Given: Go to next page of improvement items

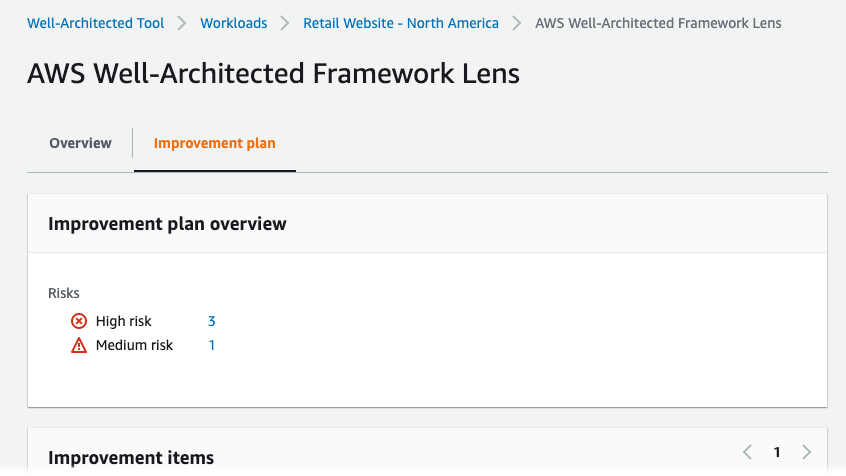Looking at the screenshot, I should pyautogui.click(x=807, y=452).
